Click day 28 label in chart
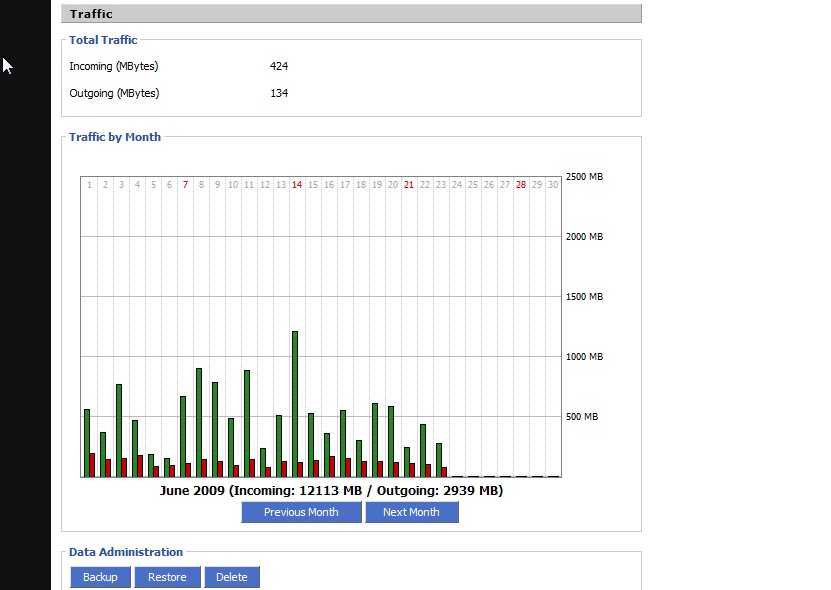 (x=521, y=184)
